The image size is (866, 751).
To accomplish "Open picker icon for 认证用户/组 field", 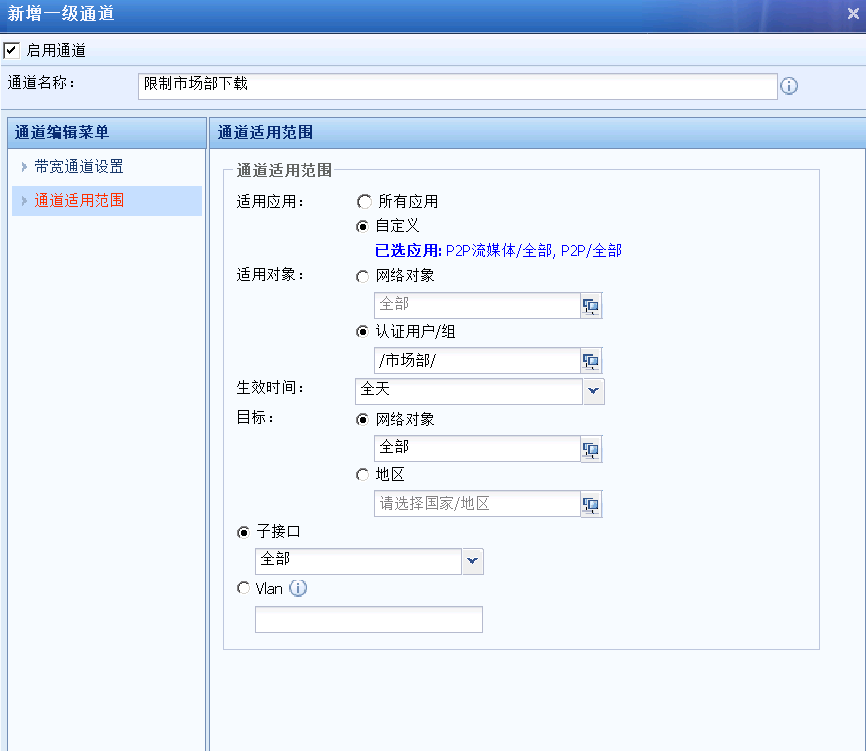I will point(591,361).
